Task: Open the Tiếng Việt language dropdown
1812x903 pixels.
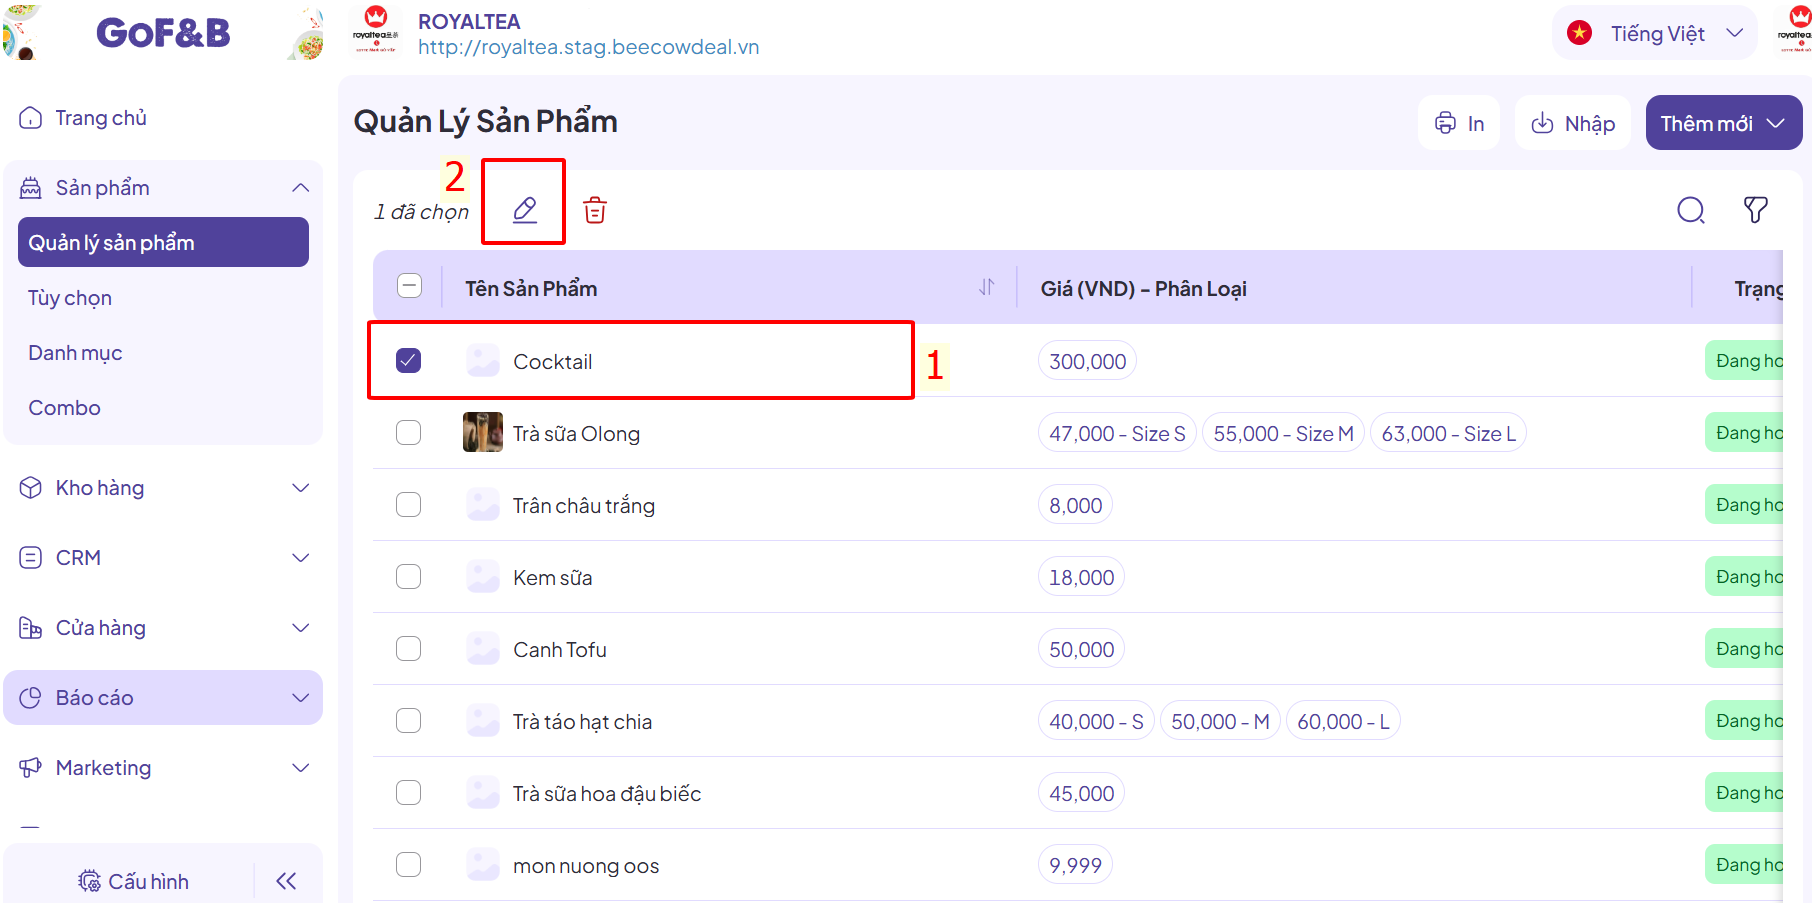Action: click(x=1655, y=33)
